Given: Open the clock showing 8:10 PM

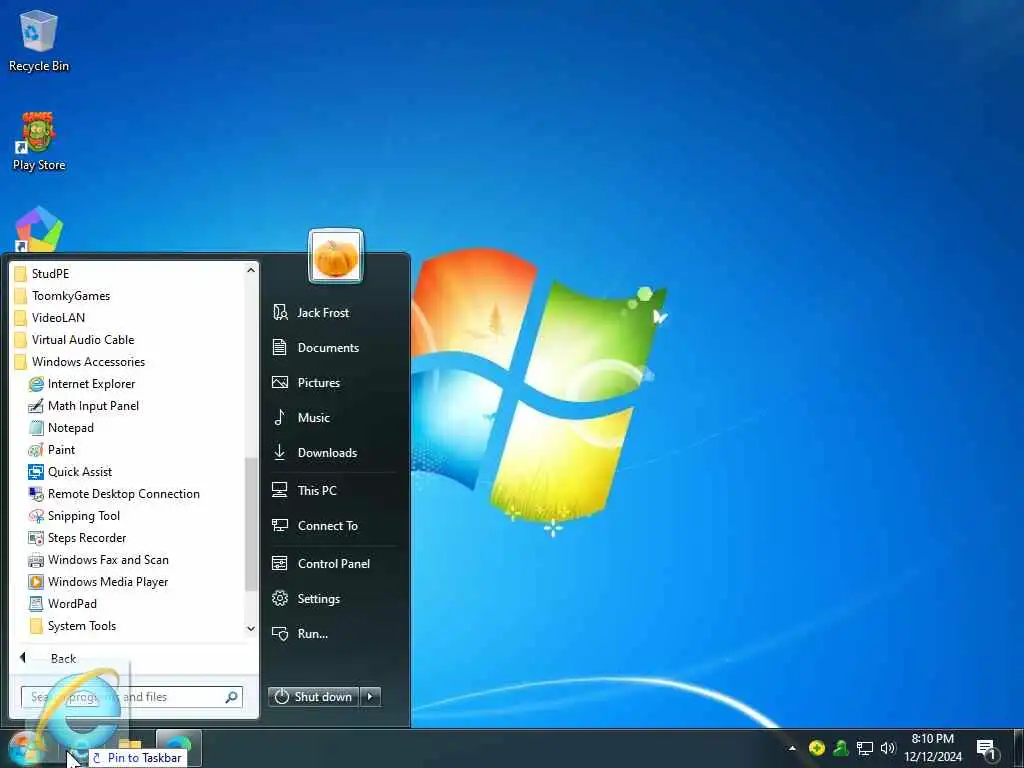Looking at the screenshot, I should [x=933, y=748].
